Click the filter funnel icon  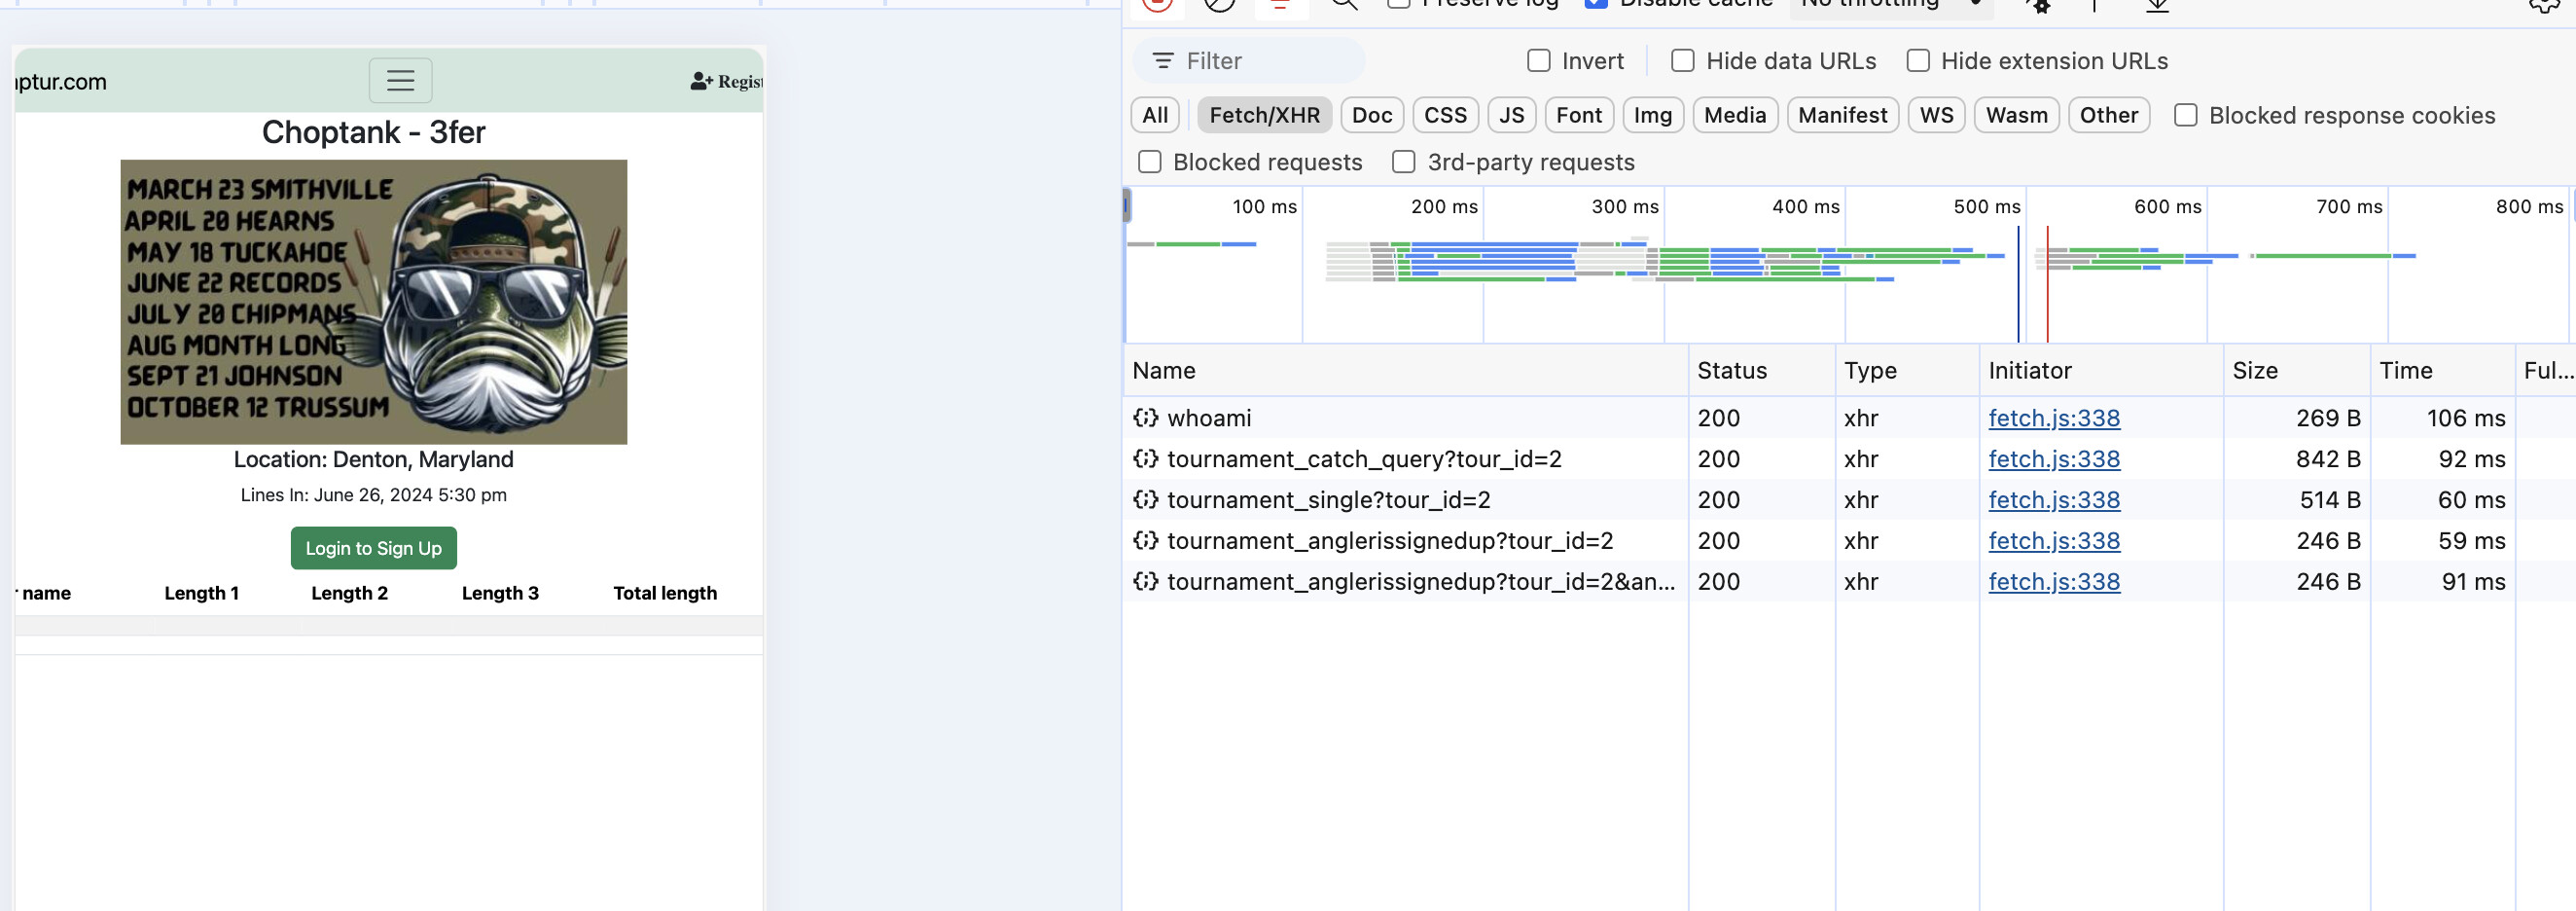[x=1163, y=61]
